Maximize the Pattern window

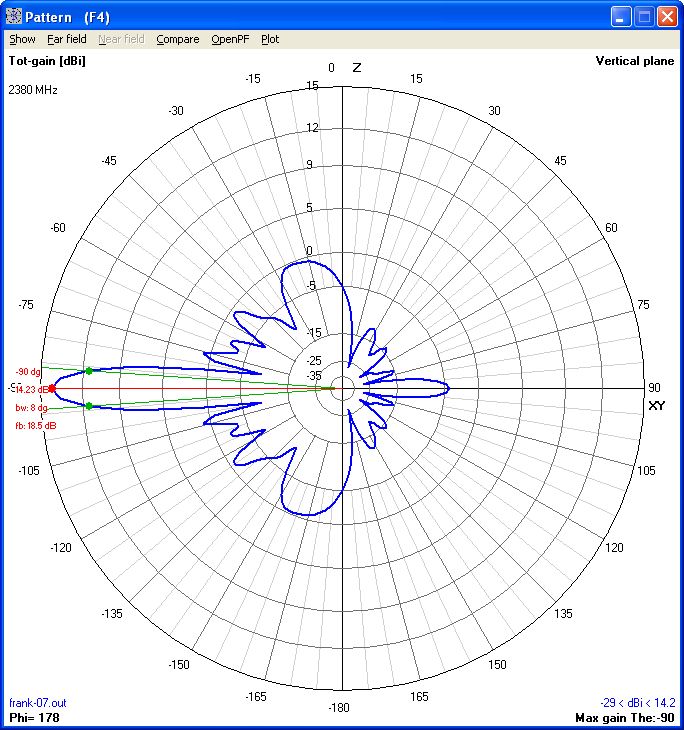pyautogui.click(x=644, y=16)
